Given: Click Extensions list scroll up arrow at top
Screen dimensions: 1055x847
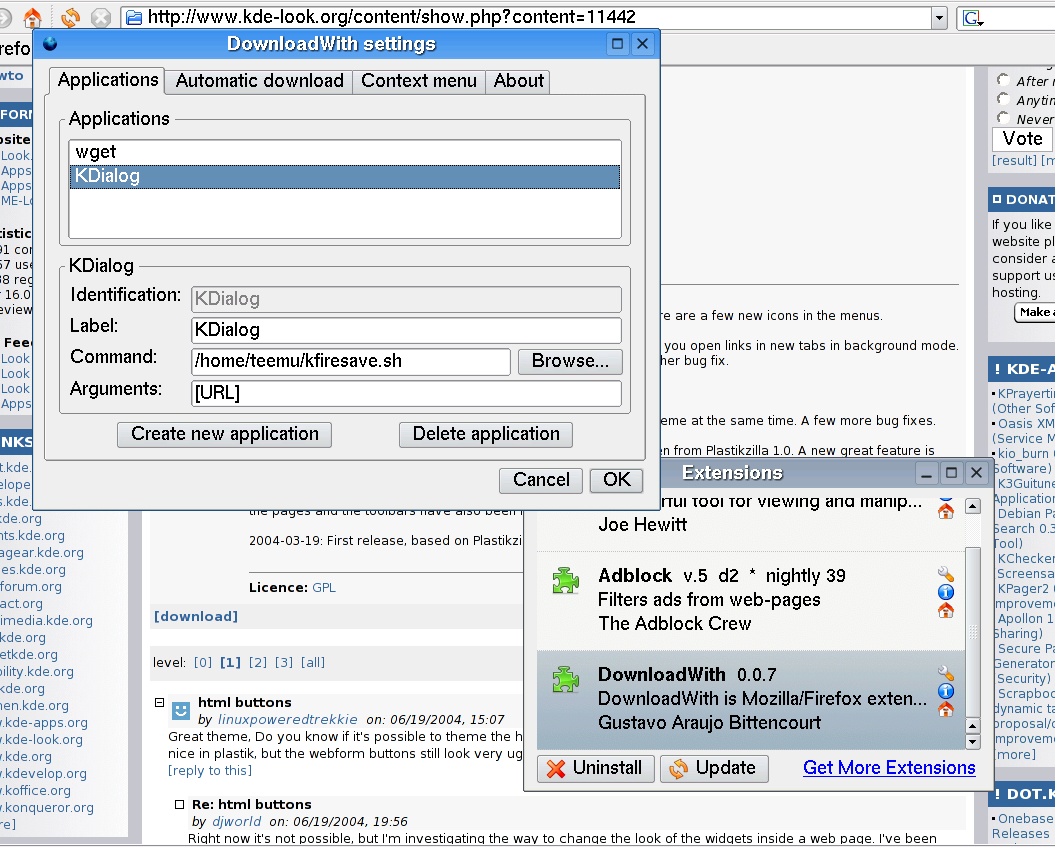Looking at the screenshot, I should pyautogui.click(x=973, y=506).
